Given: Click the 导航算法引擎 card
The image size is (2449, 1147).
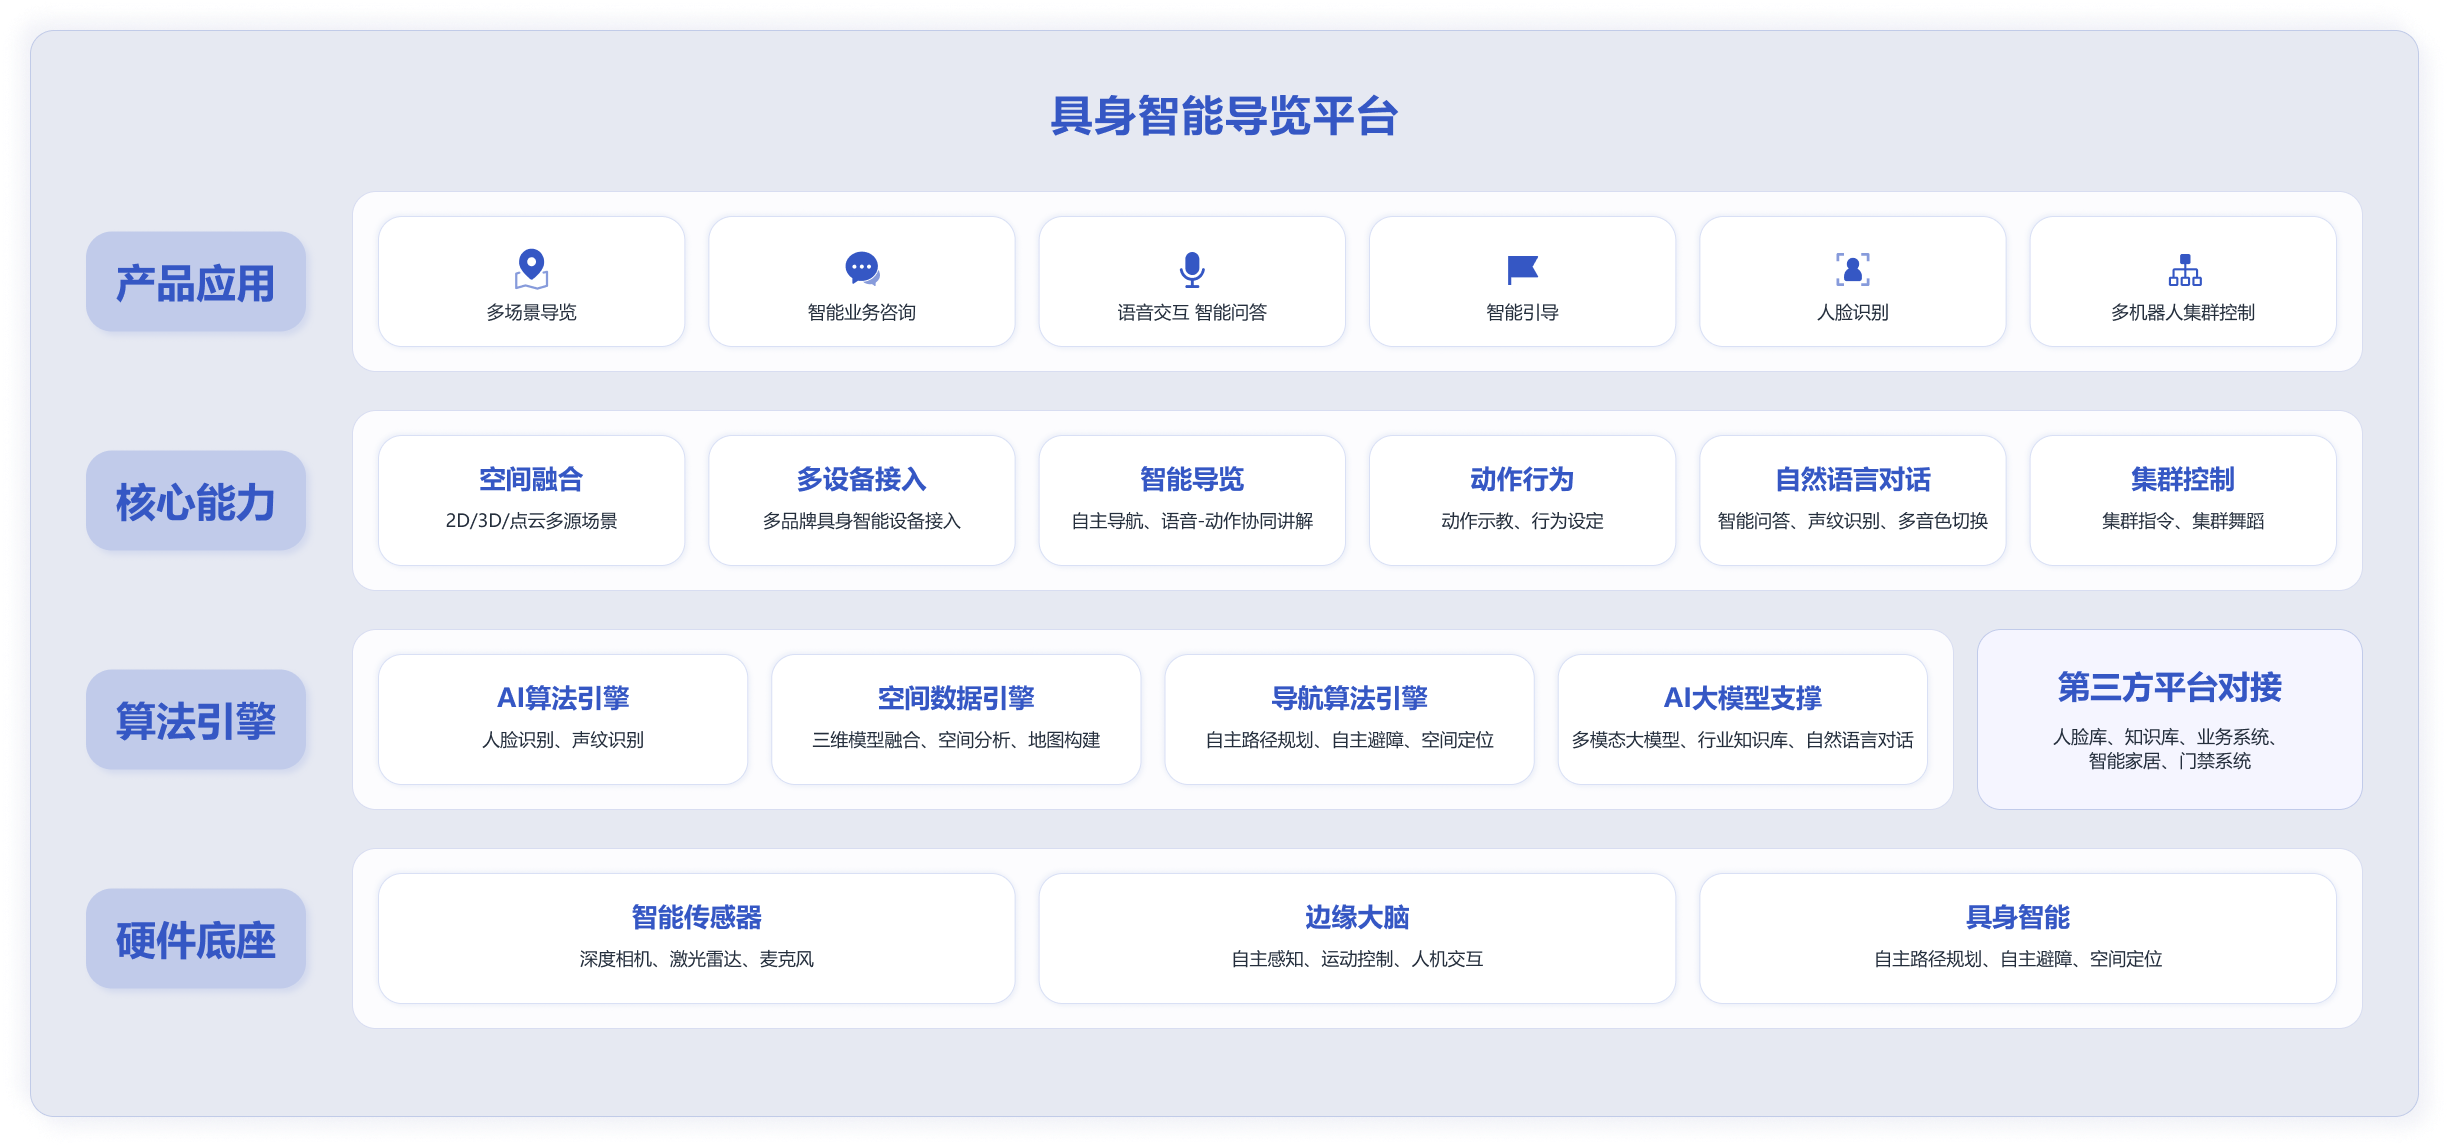Looking at the screenshot, I should 1349,719.
